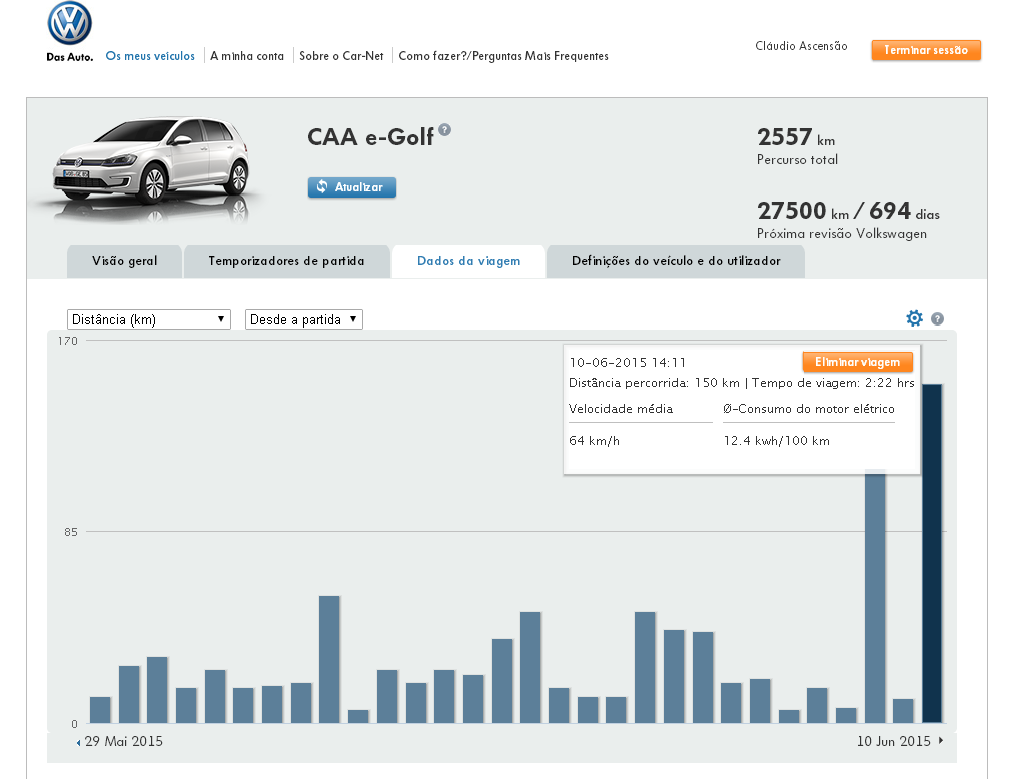Click the 64 km/h average speed value
Image resolution: width=1022 pixels, height=779 pixels.
594,441
